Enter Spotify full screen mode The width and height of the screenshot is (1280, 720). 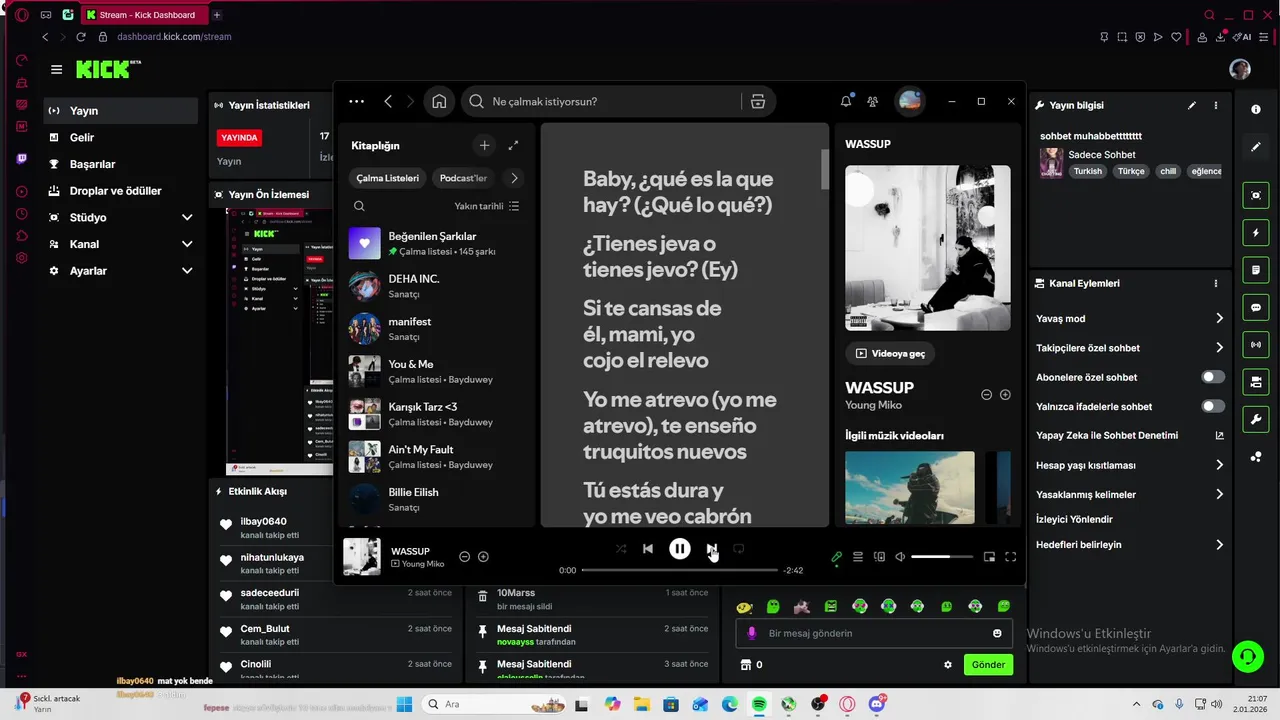pyautogui.click(x=1010, y=557)
